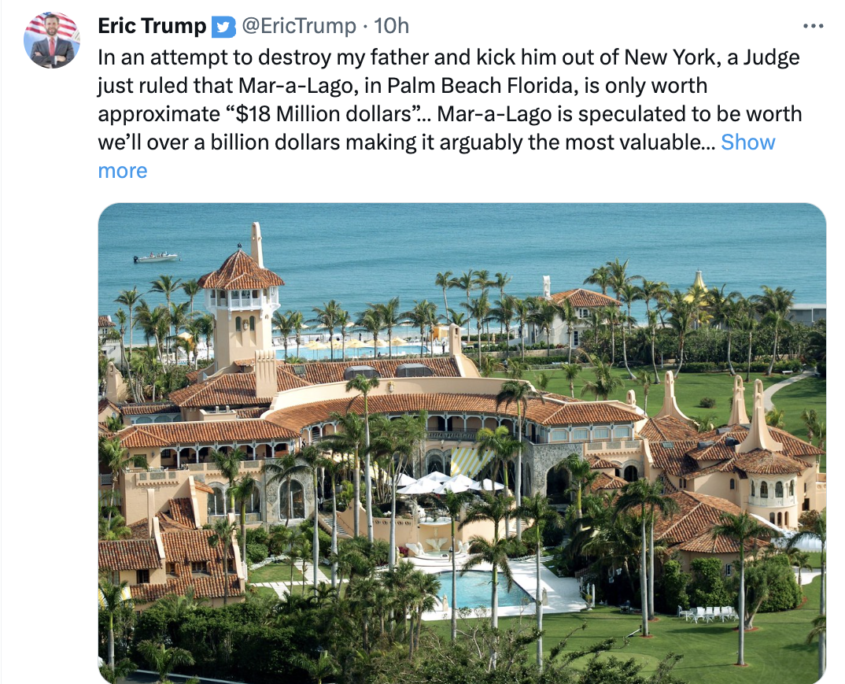
Task: Expand the tweet with Show more
Action: 747,142
